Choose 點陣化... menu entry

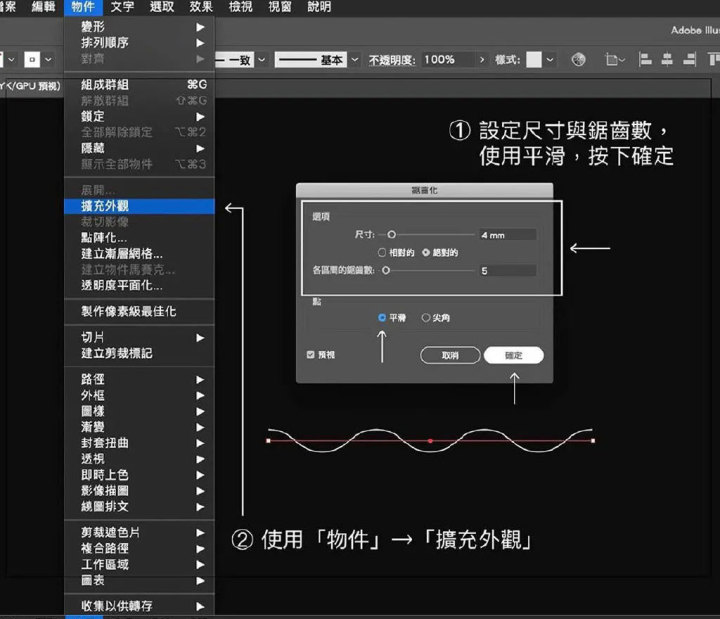(140, 238)
